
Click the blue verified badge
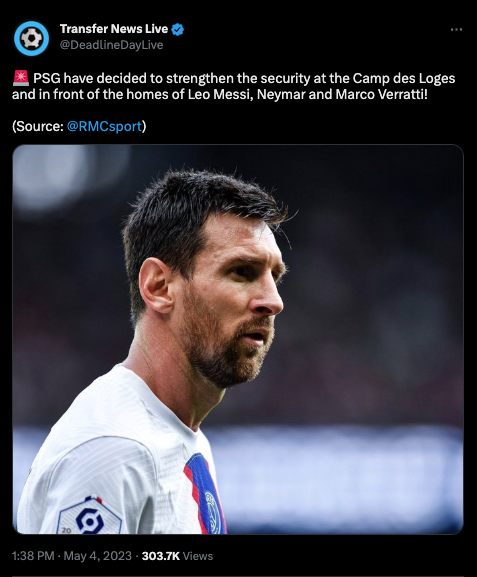tap(178, 29)
